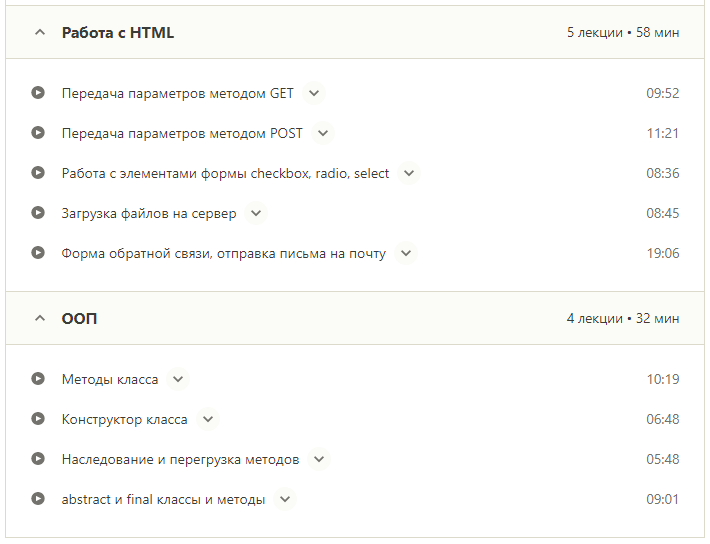The height and width of the screenshot is (544, 710).
Task: Select the "Методы класса" lecture title
Action: 110,379
